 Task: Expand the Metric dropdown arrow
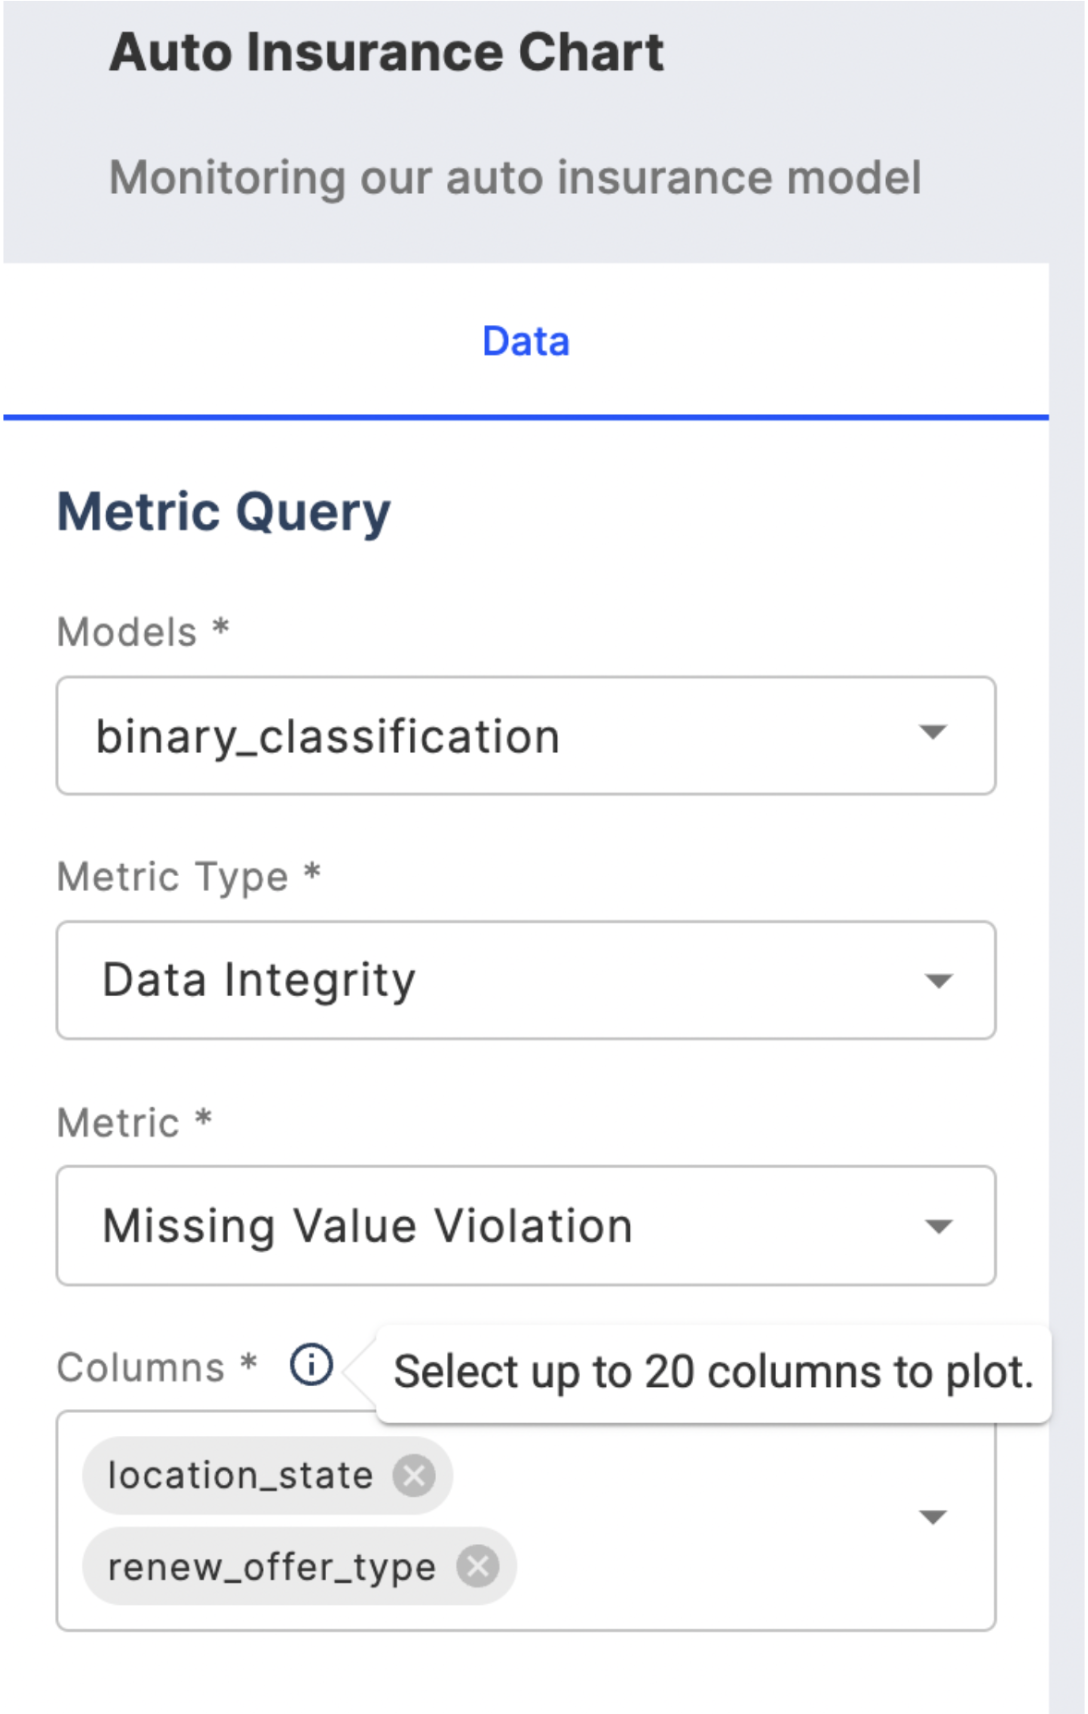pos(938,1226)
